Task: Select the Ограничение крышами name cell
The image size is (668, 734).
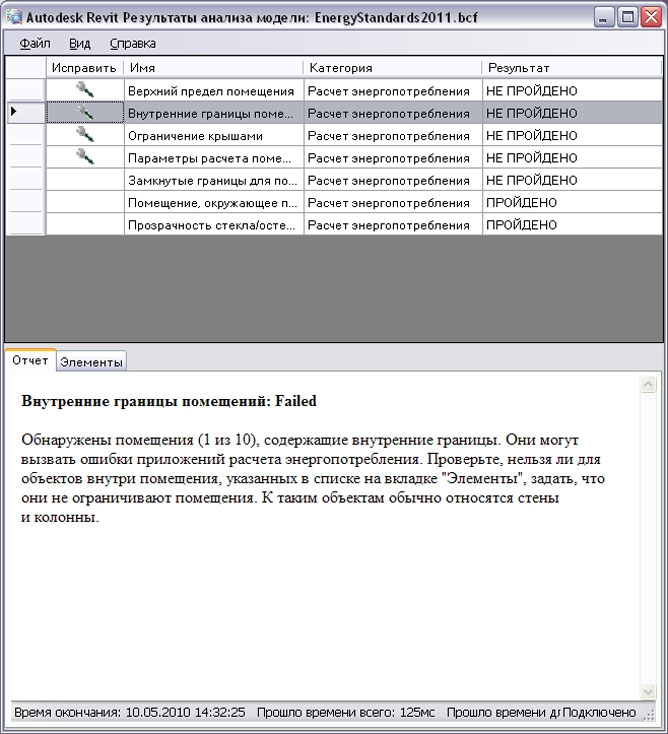Action: (214, 136)
